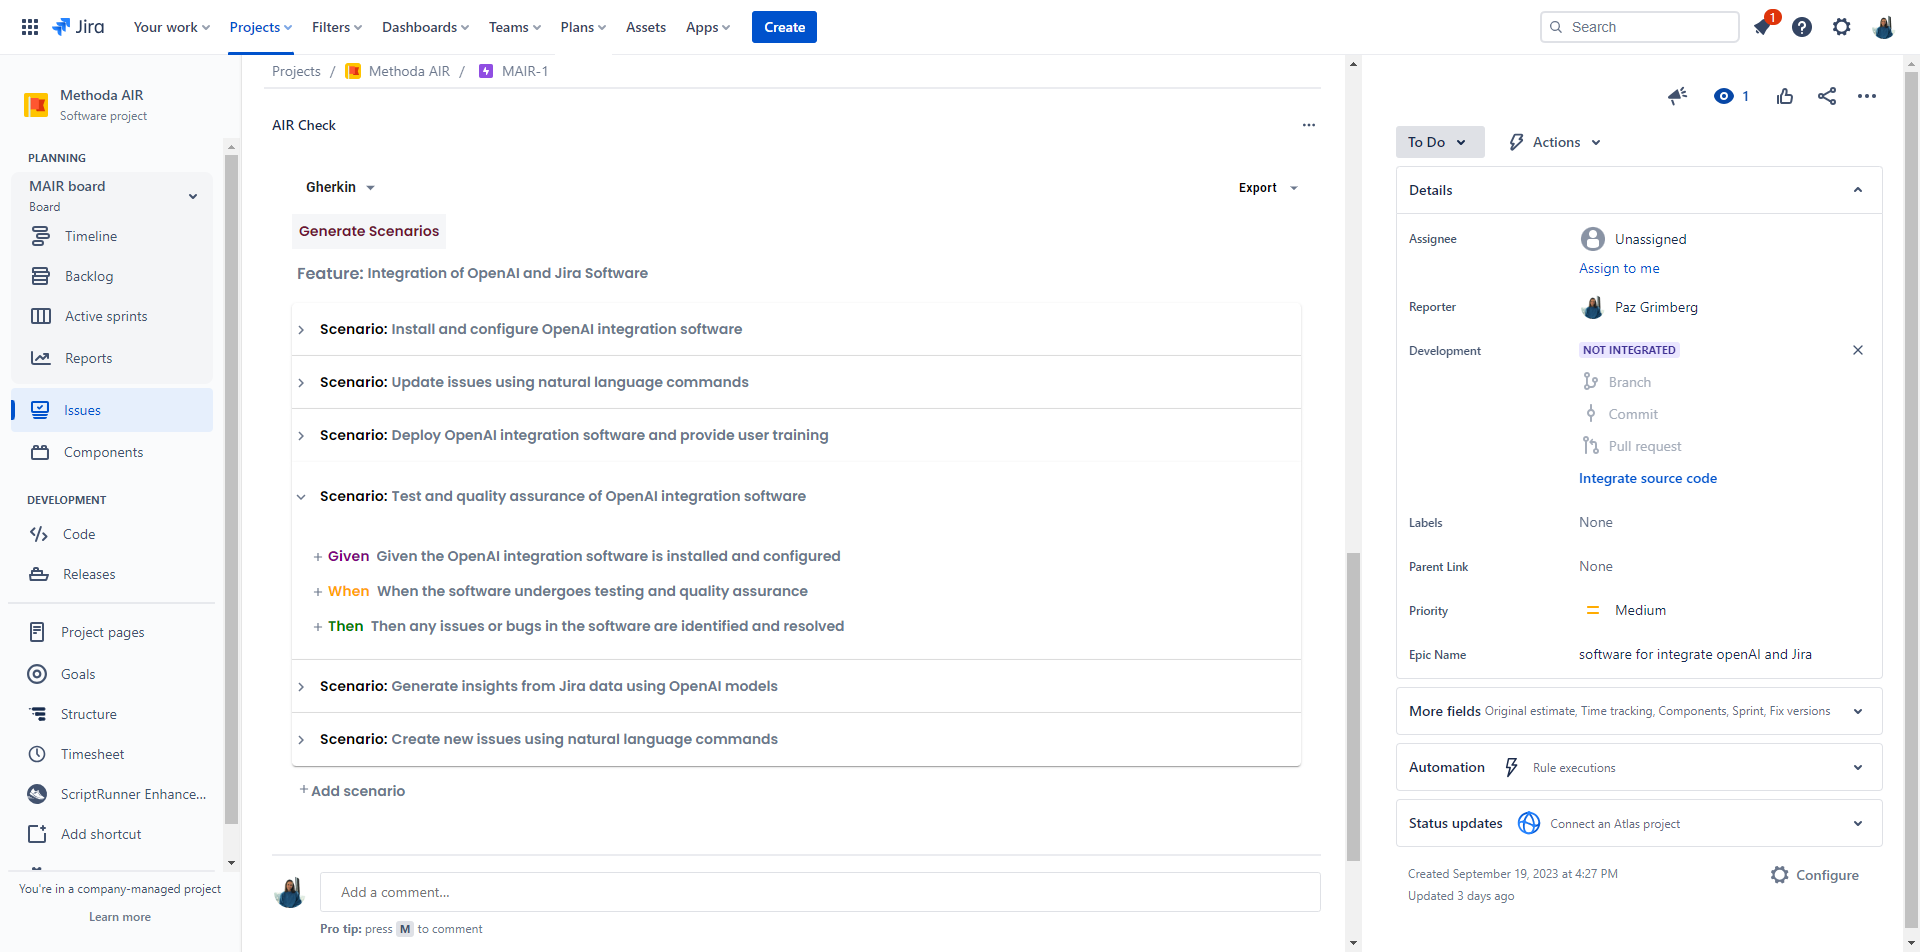Go to Issues in the sidebar
This screenshot has height=952, width=1920.
112,410
